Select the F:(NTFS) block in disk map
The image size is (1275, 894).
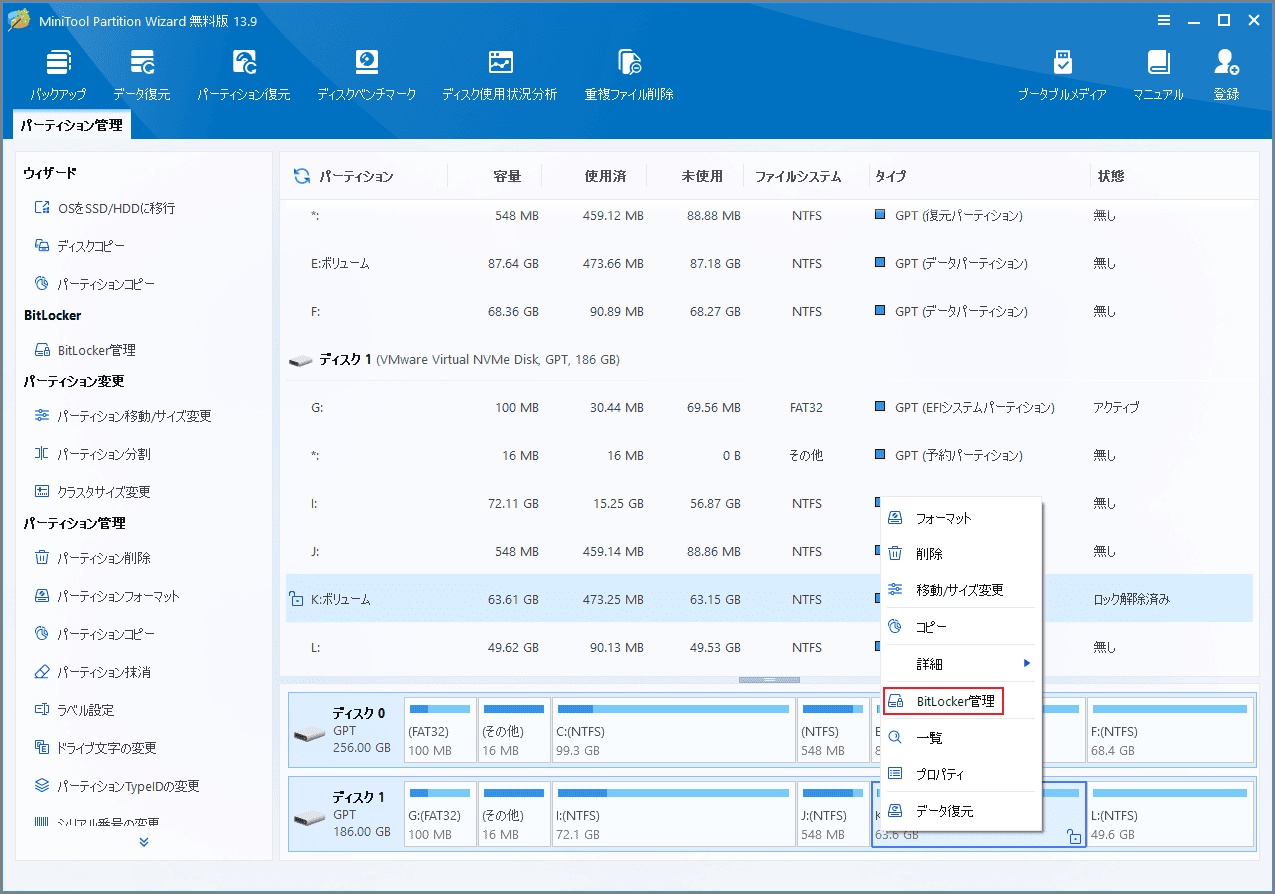pos(1170,731)
